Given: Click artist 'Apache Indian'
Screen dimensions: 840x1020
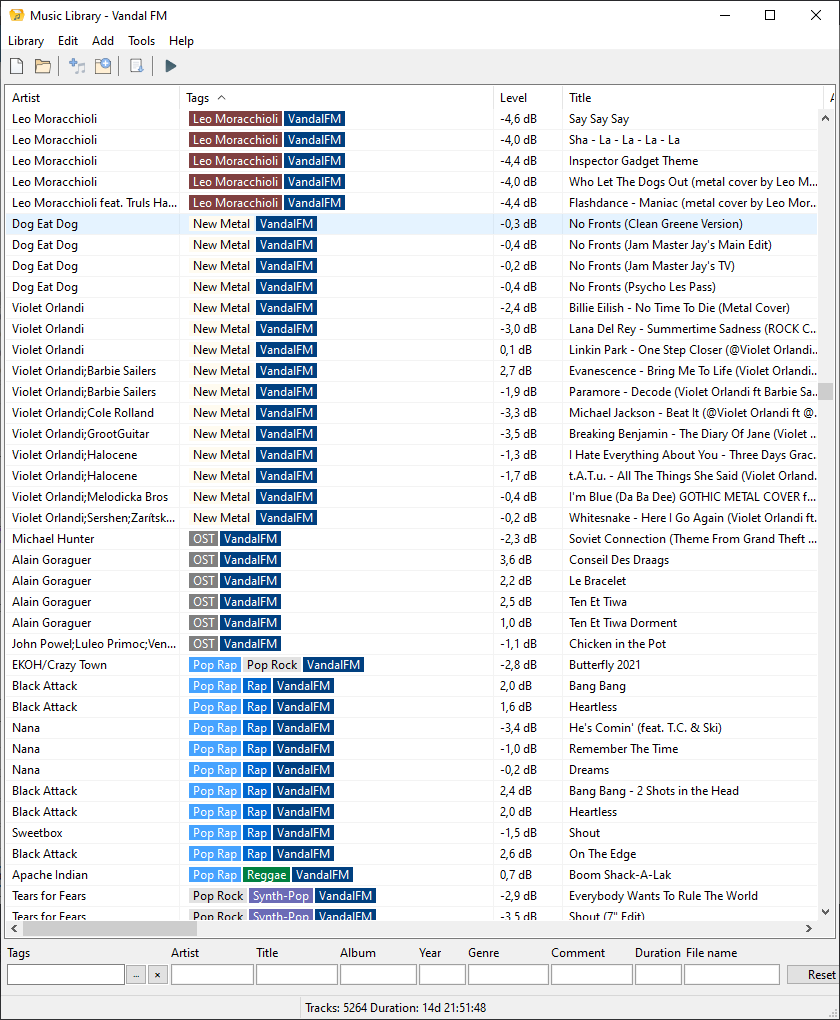Looking at the screenshot, I should coord(49,875).
